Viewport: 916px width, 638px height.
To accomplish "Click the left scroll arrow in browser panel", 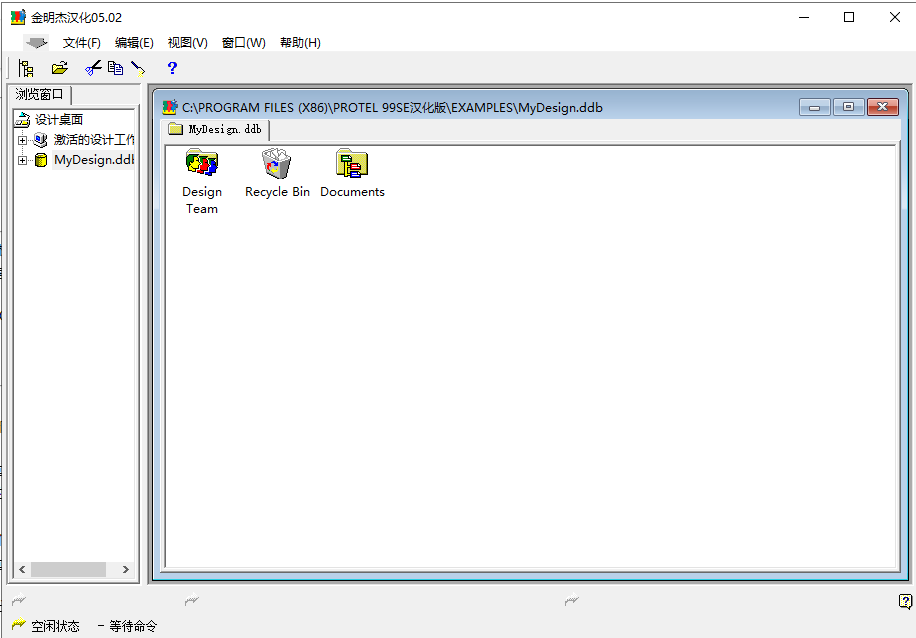I will 22,569.
